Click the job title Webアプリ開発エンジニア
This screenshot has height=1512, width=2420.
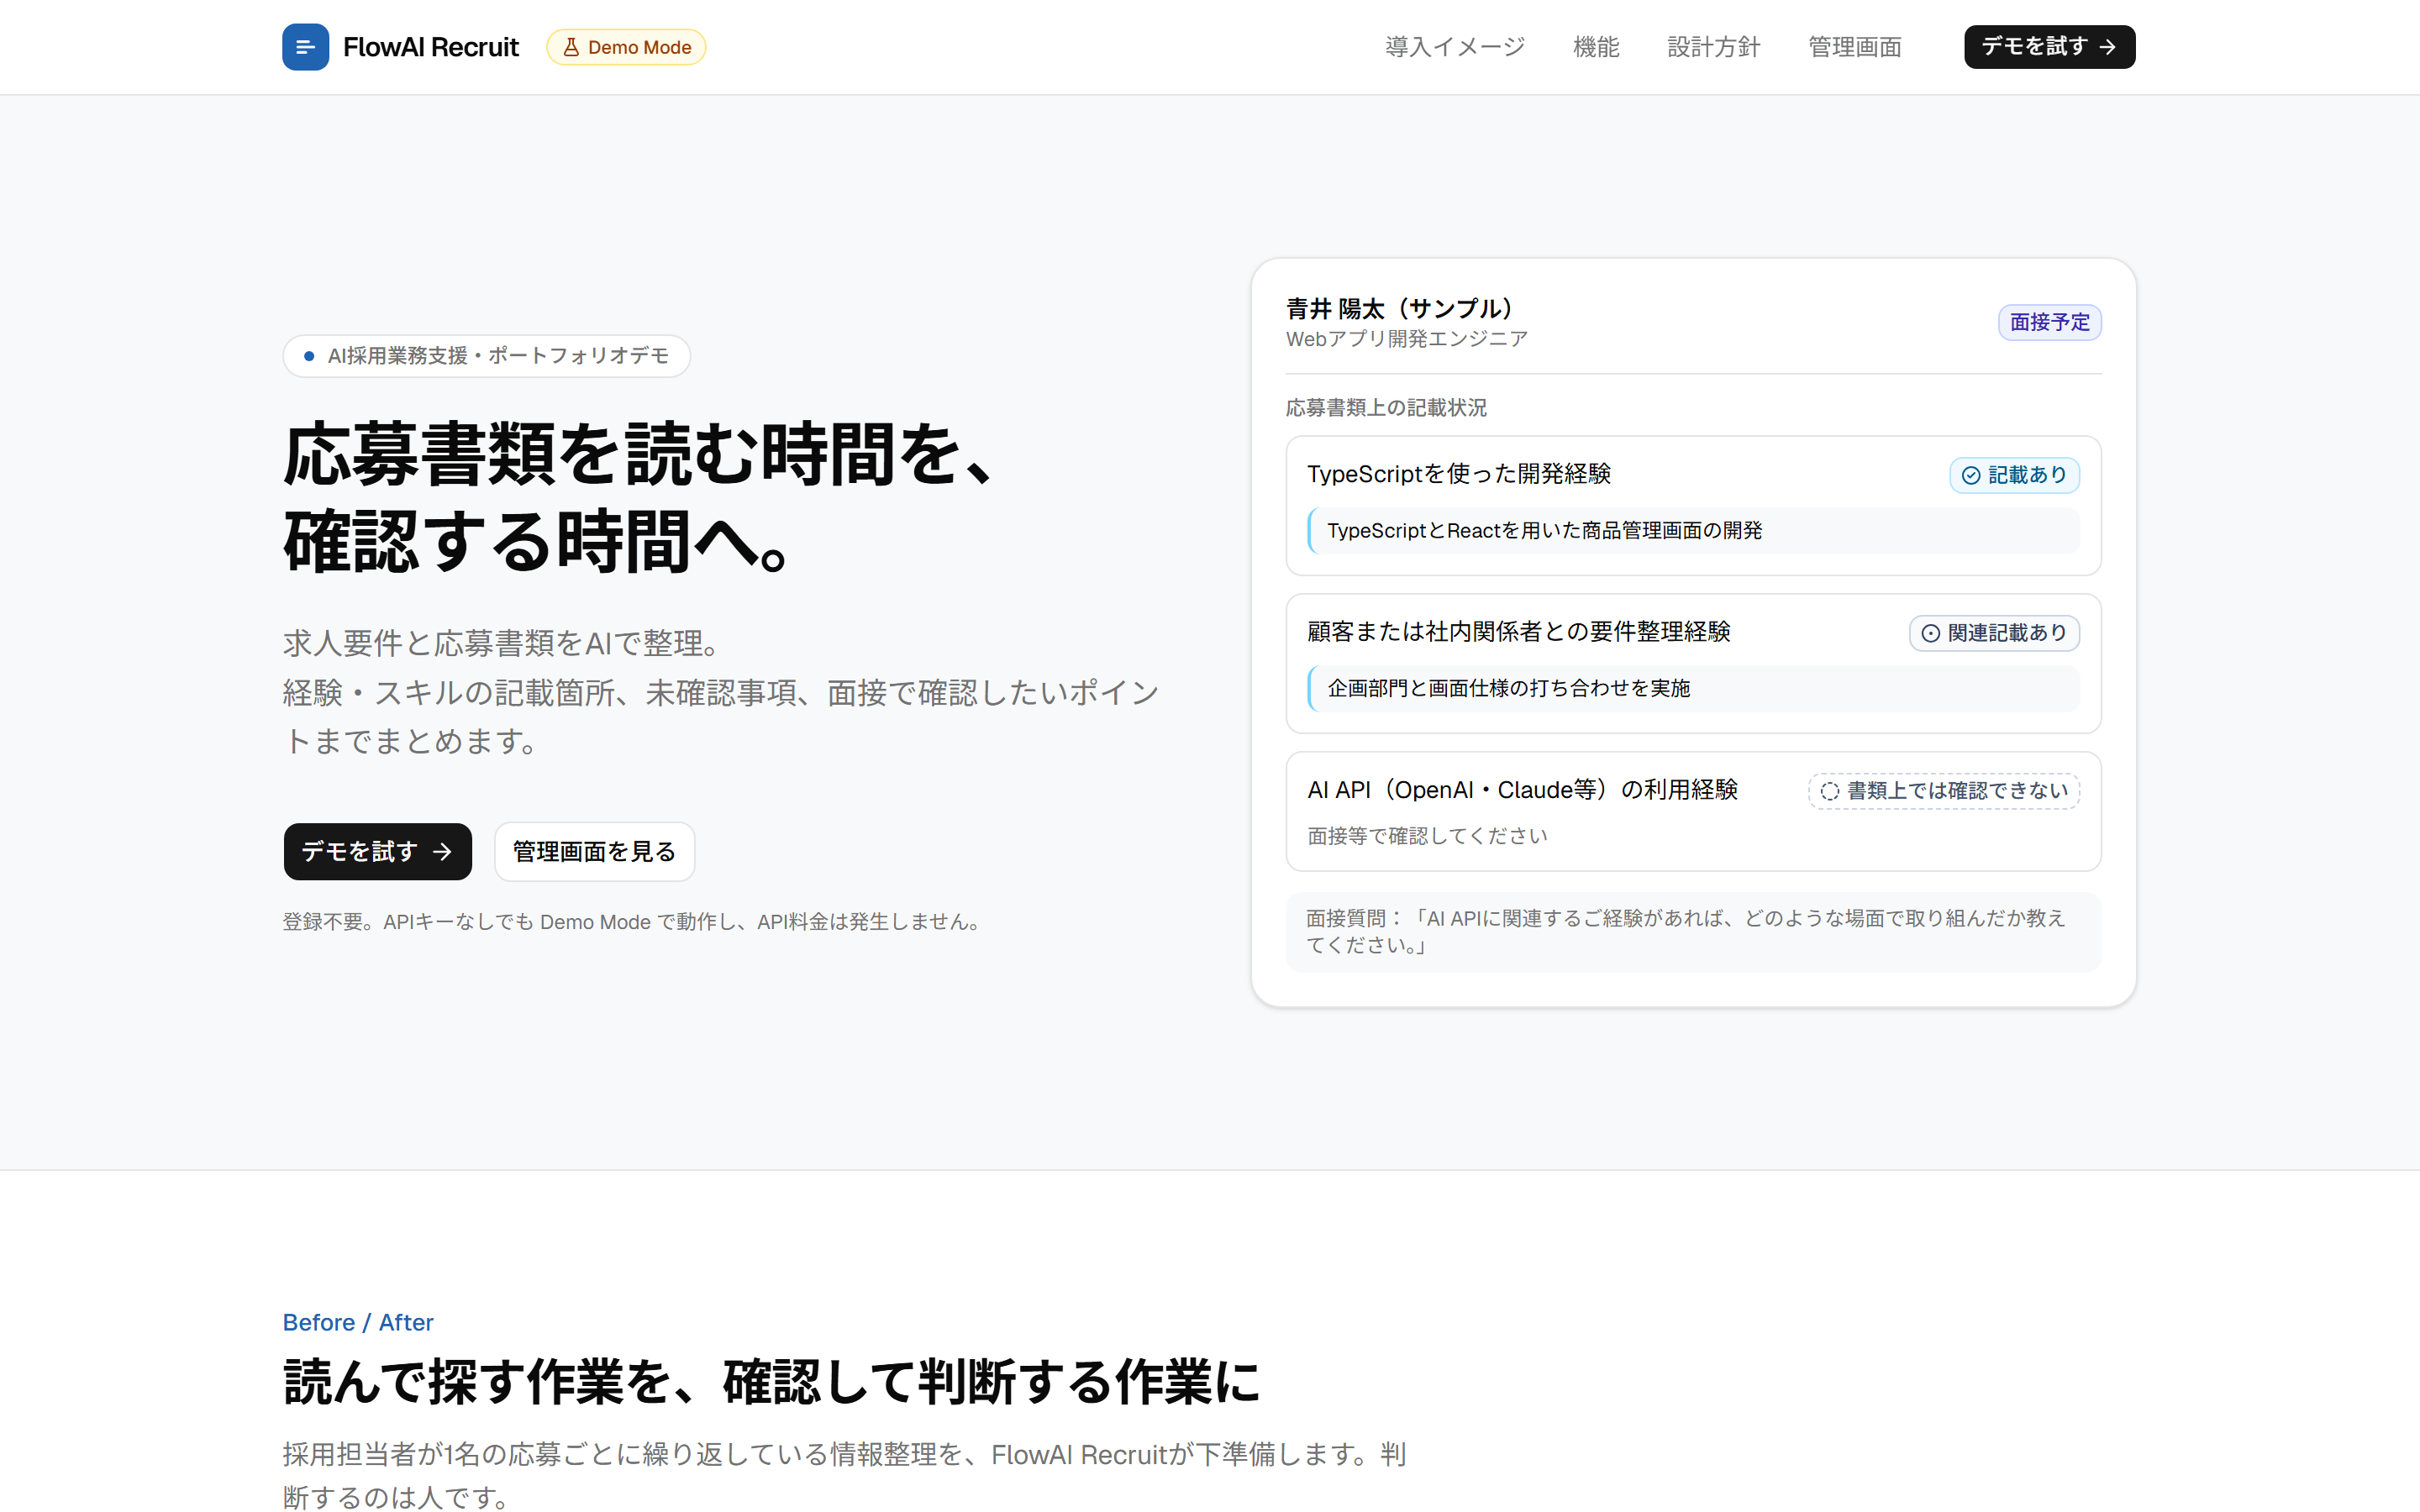(1407, 339)
